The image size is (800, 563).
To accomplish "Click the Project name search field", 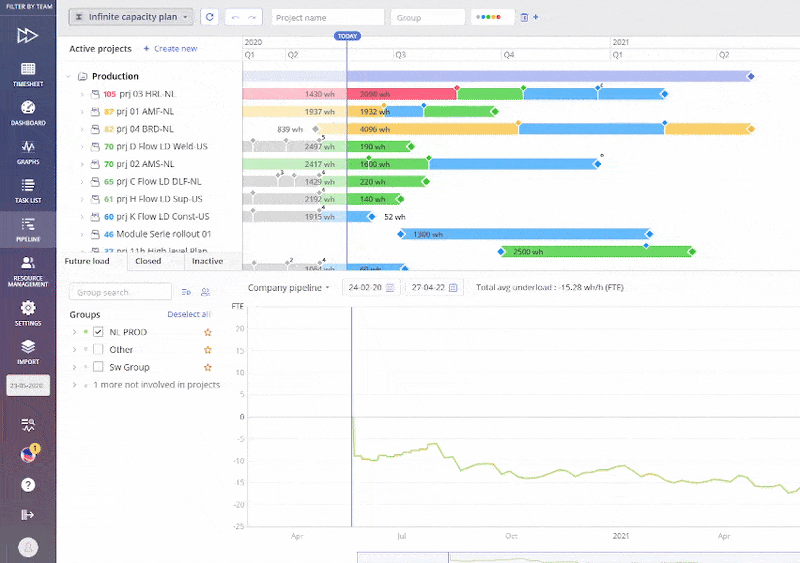I will point(328,17).
